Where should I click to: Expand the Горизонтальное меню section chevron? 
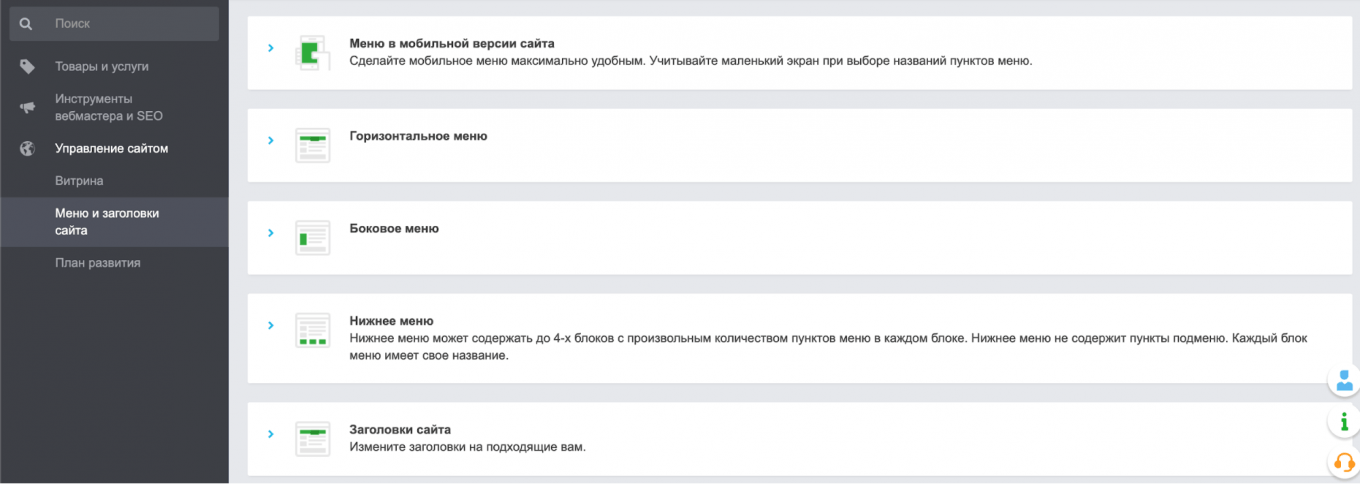click(x=271, y=140)
